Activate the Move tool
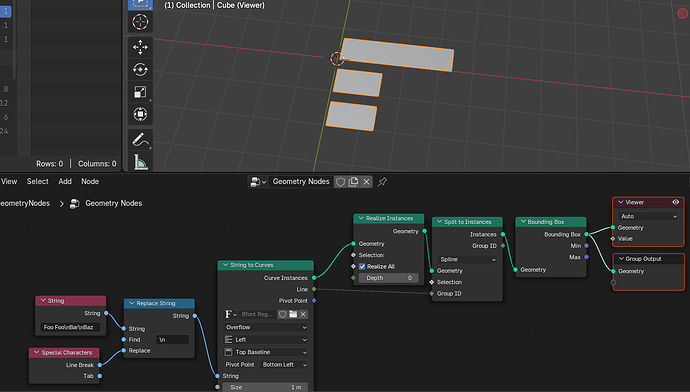Screen dimensions: 690x392 point(140,47)
